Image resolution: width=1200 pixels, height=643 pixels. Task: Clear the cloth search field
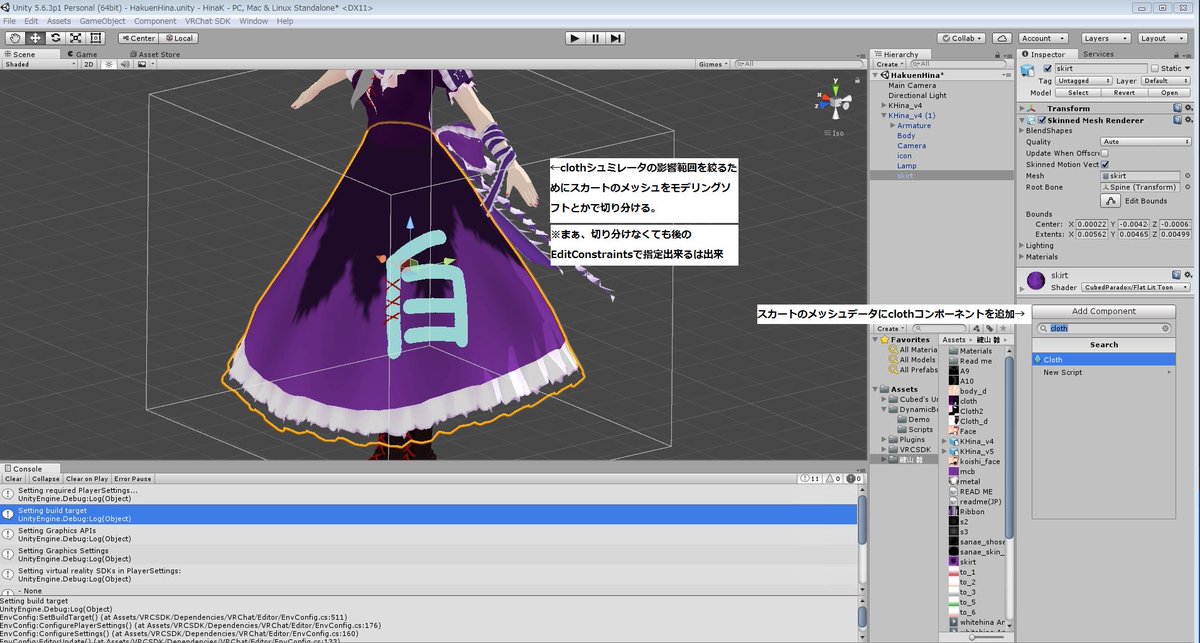(x=1165, y=328)
